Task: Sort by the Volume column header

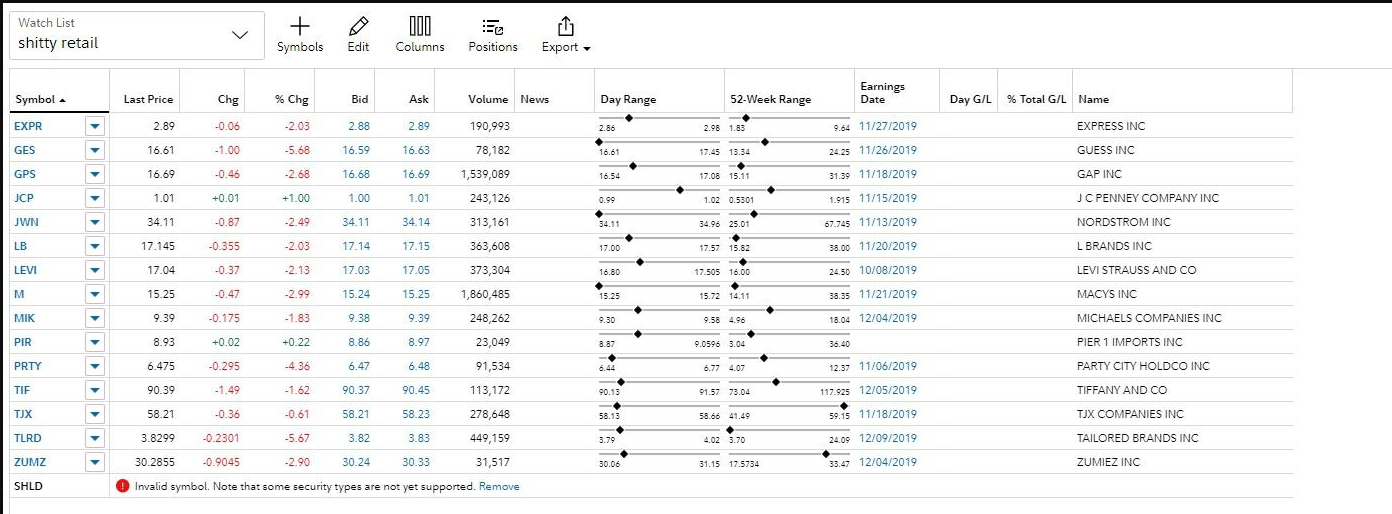Action: click(x=488, y=99)
